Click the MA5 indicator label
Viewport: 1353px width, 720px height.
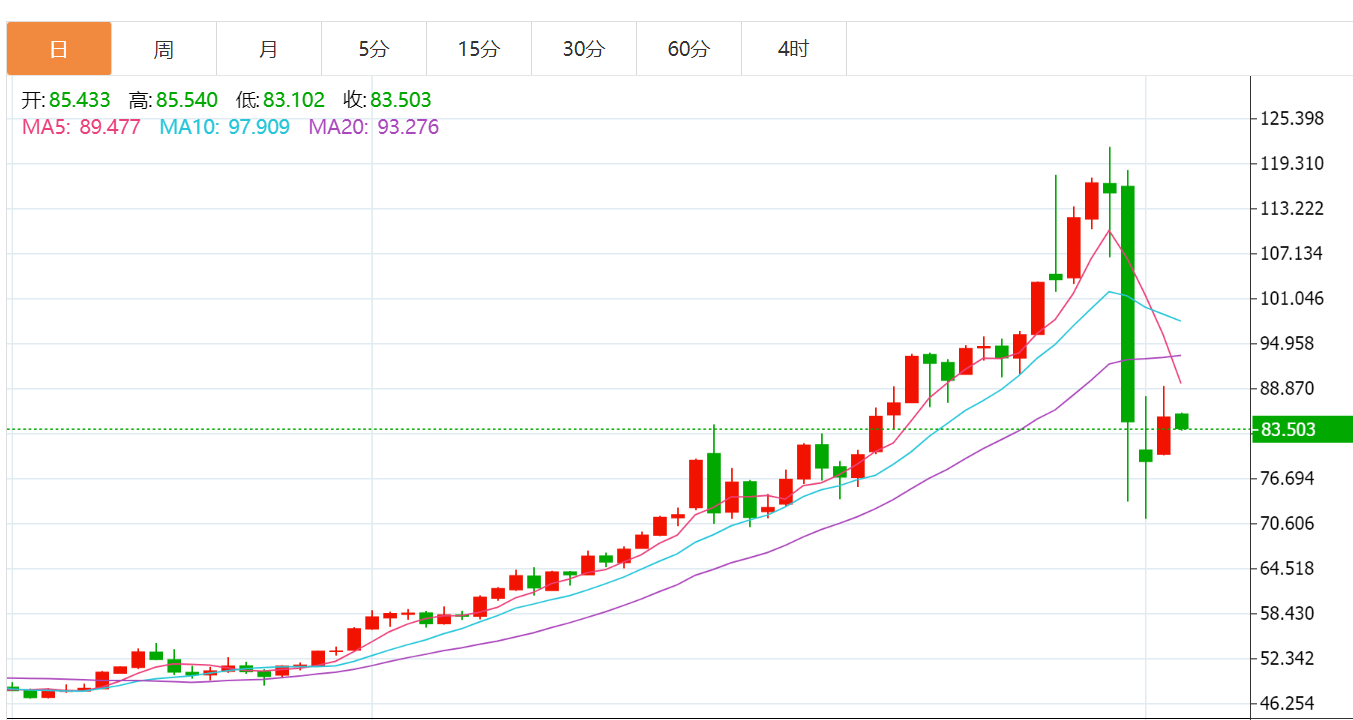tap(81, 127)
